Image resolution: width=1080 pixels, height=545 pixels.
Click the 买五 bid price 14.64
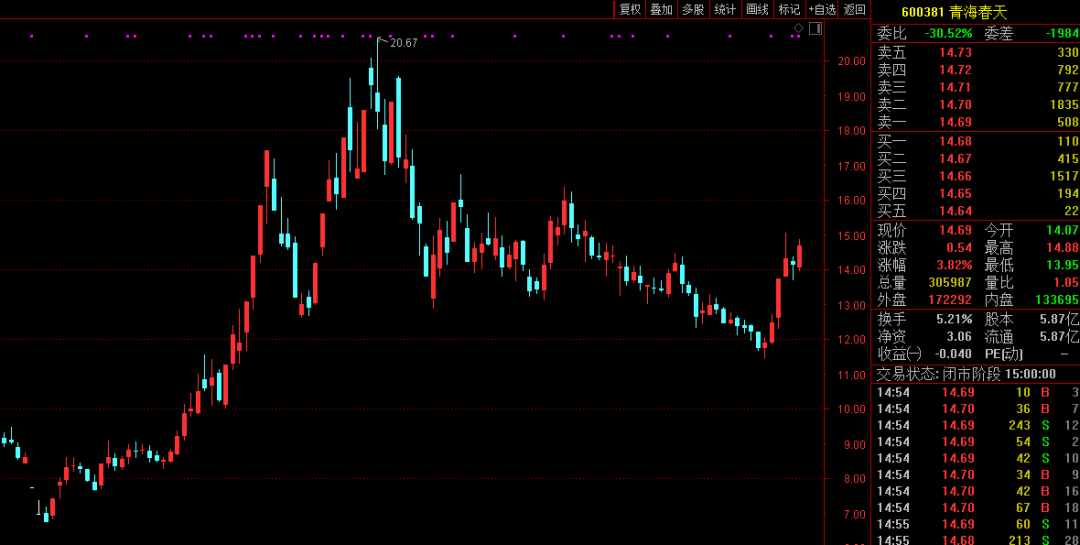[955, 210]
